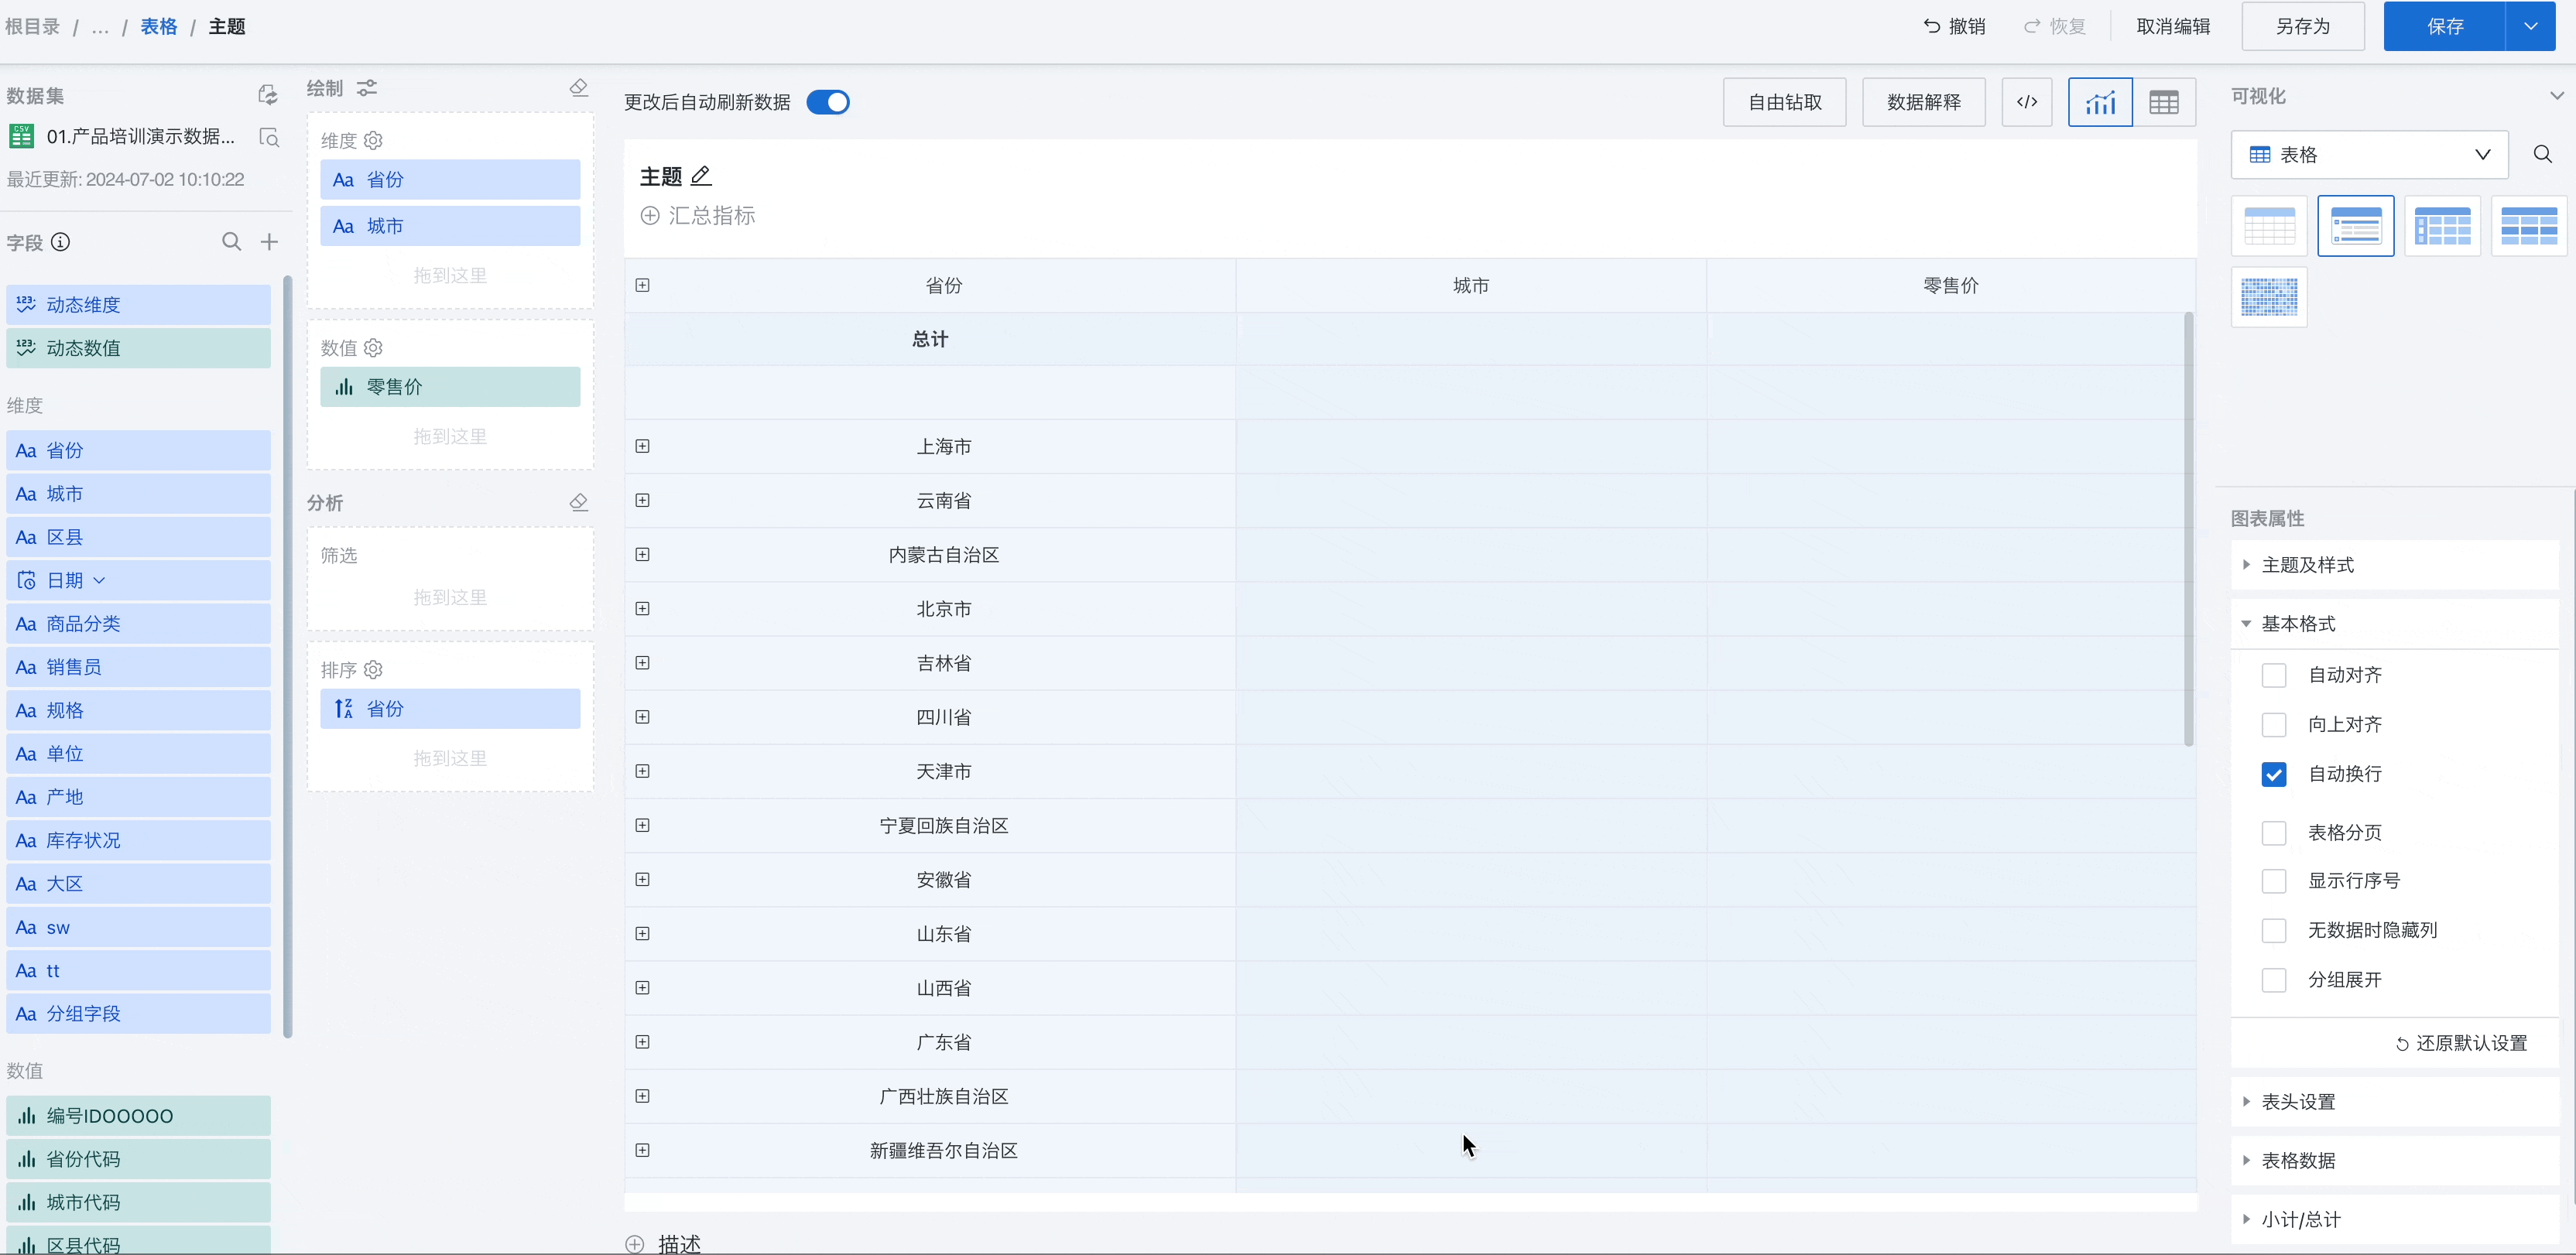The width and height of the screenshot is (2576, 1255).
Task: Expand the 上海市 row
Action: pos(643,446)
